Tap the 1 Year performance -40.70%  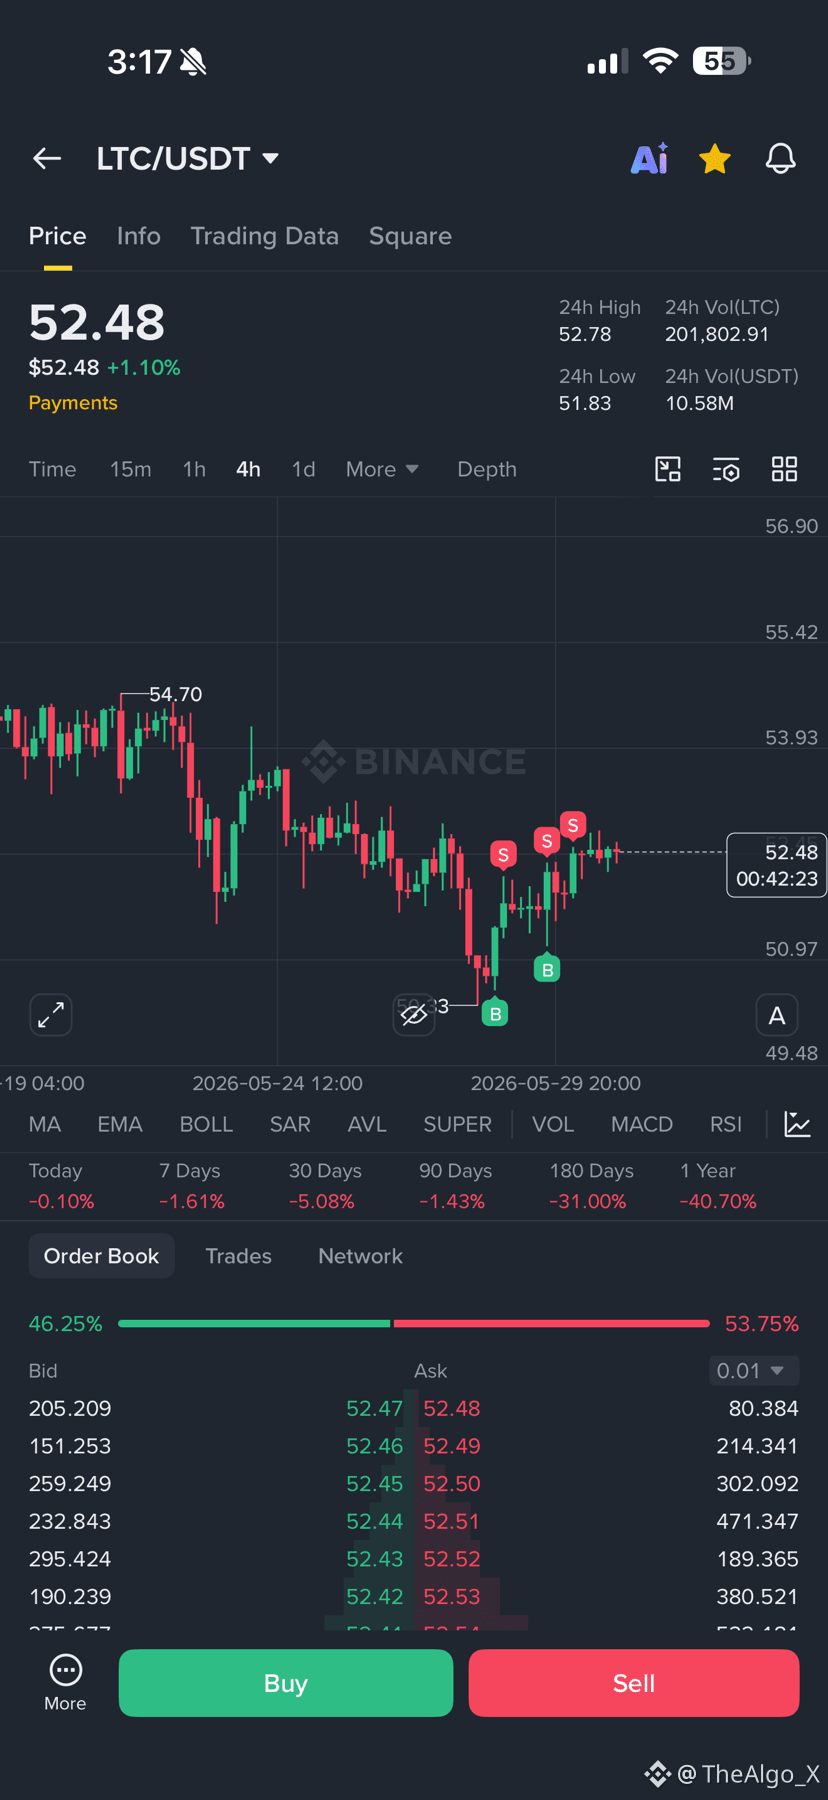point(718,1201)
